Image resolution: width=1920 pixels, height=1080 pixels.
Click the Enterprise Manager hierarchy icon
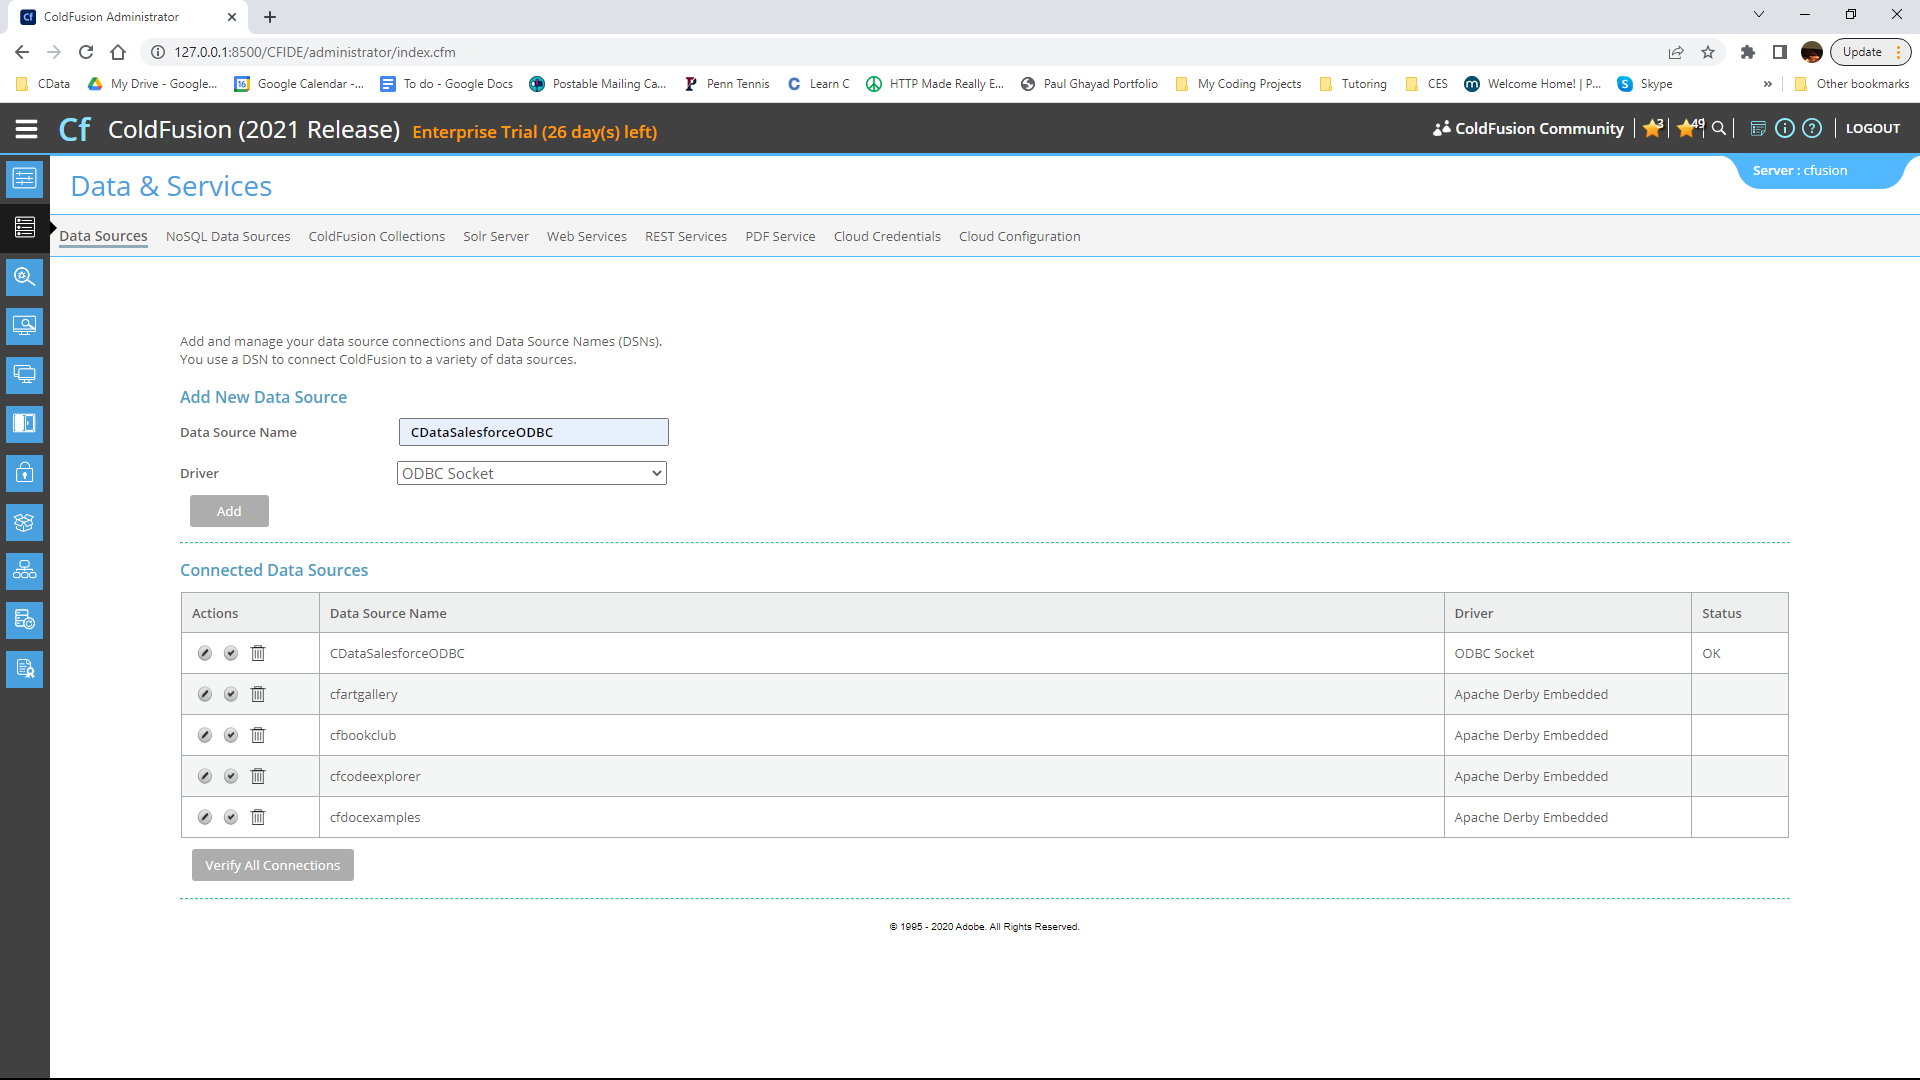point(25,571)
